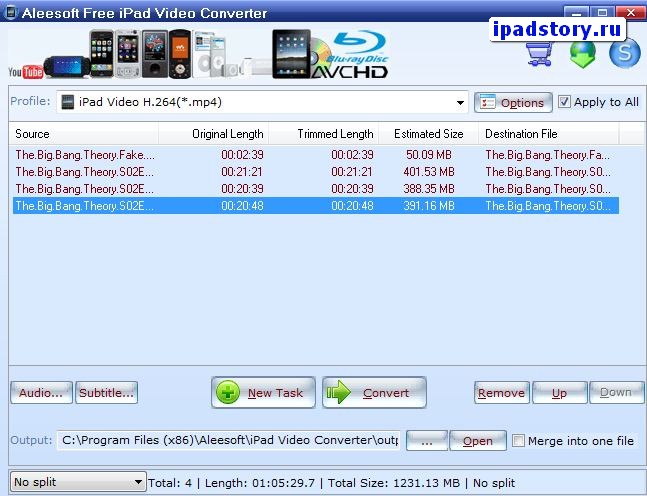Move item with Up button
Image resolution: width=647 pixels, height=496 pixels.
pos(560,392)
